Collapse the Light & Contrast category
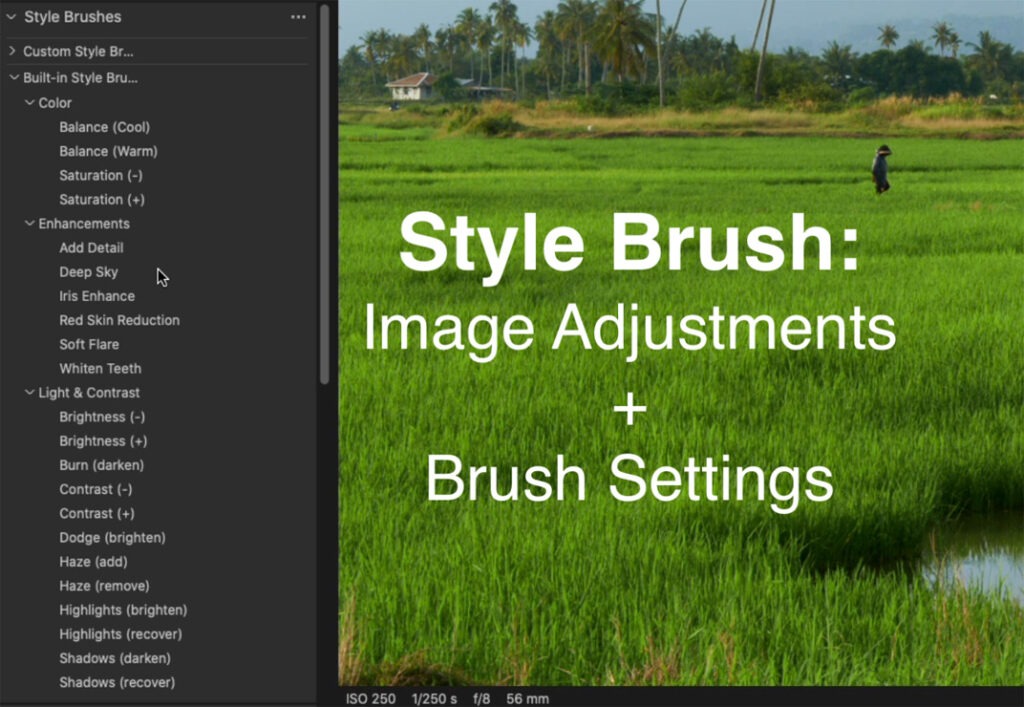The image size is (1024, 707). tap(28, 392)
